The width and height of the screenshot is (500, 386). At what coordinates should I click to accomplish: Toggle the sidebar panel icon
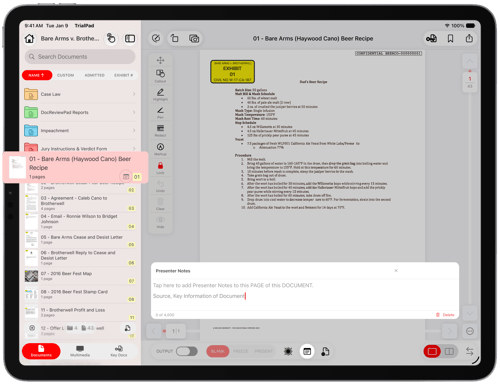(130, 39)
